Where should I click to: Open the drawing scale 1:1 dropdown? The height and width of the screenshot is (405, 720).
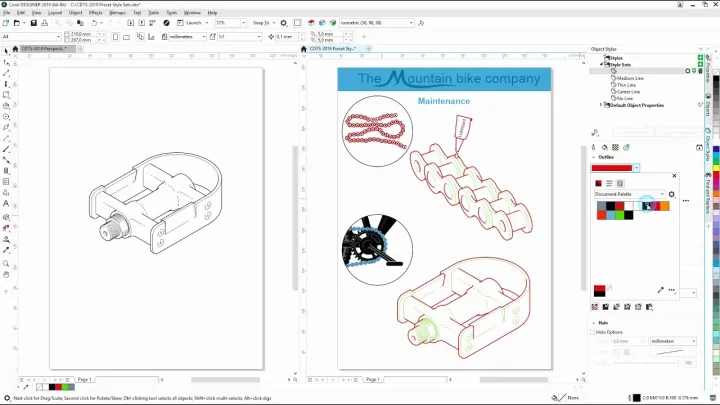(x=259, y=37)
